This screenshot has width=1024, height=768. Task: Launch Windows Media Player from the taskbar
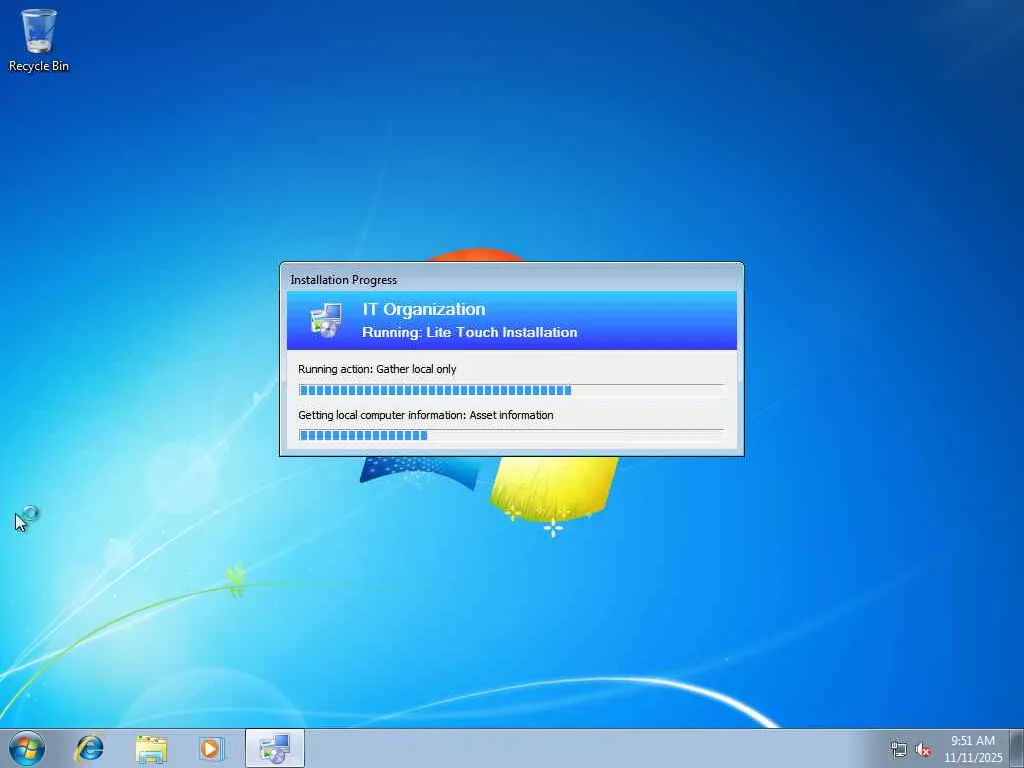pyautogui.click(x=212, y=748)
